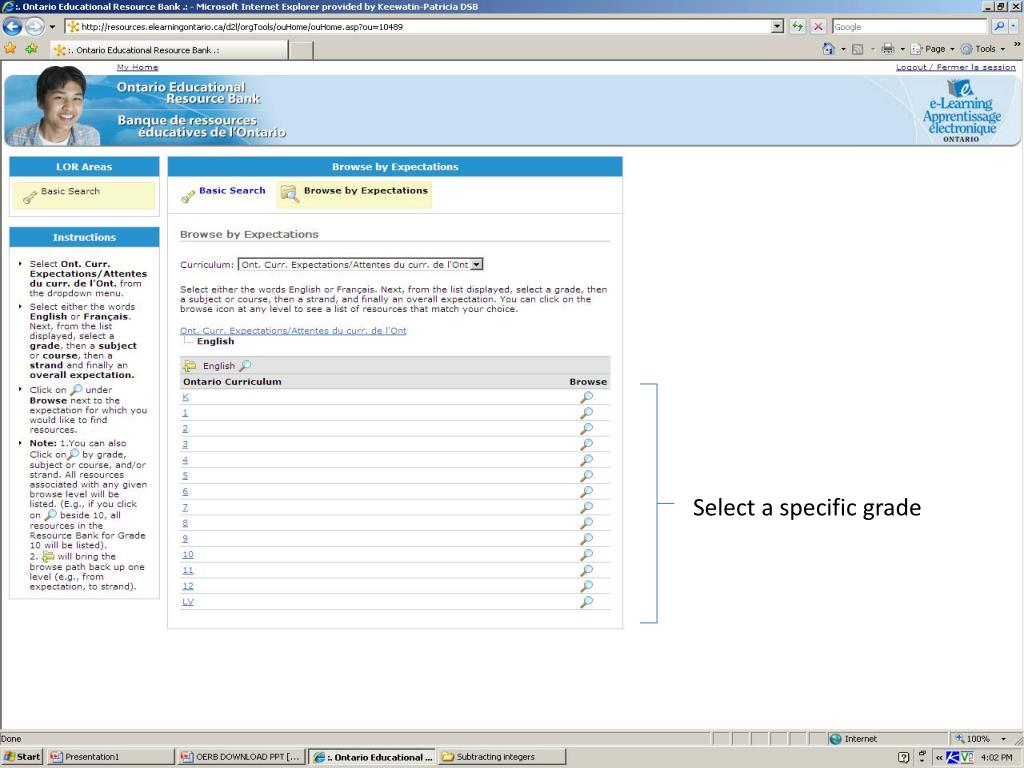Viewport: 1024px width, 768px height.
Task: Click the browse magnifier for grade 2
Action: 586,428
